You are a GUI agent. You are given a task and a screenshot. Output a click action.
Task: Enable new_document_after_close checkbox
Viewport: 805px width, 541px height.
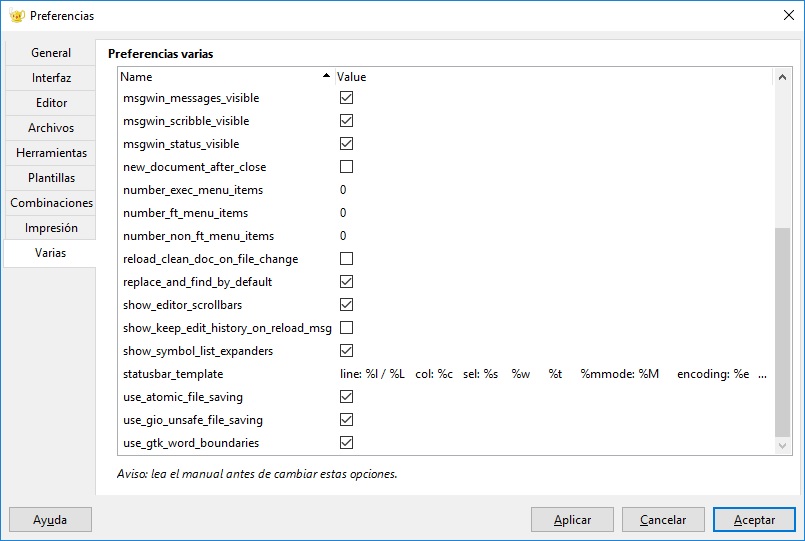[347, 167]
